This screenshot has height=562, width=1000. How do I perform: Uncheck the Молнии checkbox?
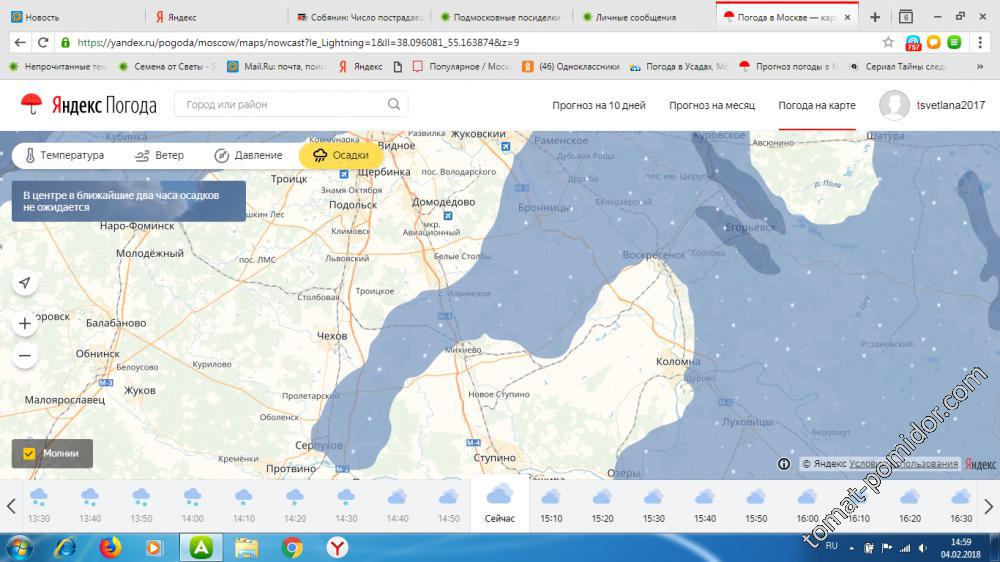pos(29,454)
